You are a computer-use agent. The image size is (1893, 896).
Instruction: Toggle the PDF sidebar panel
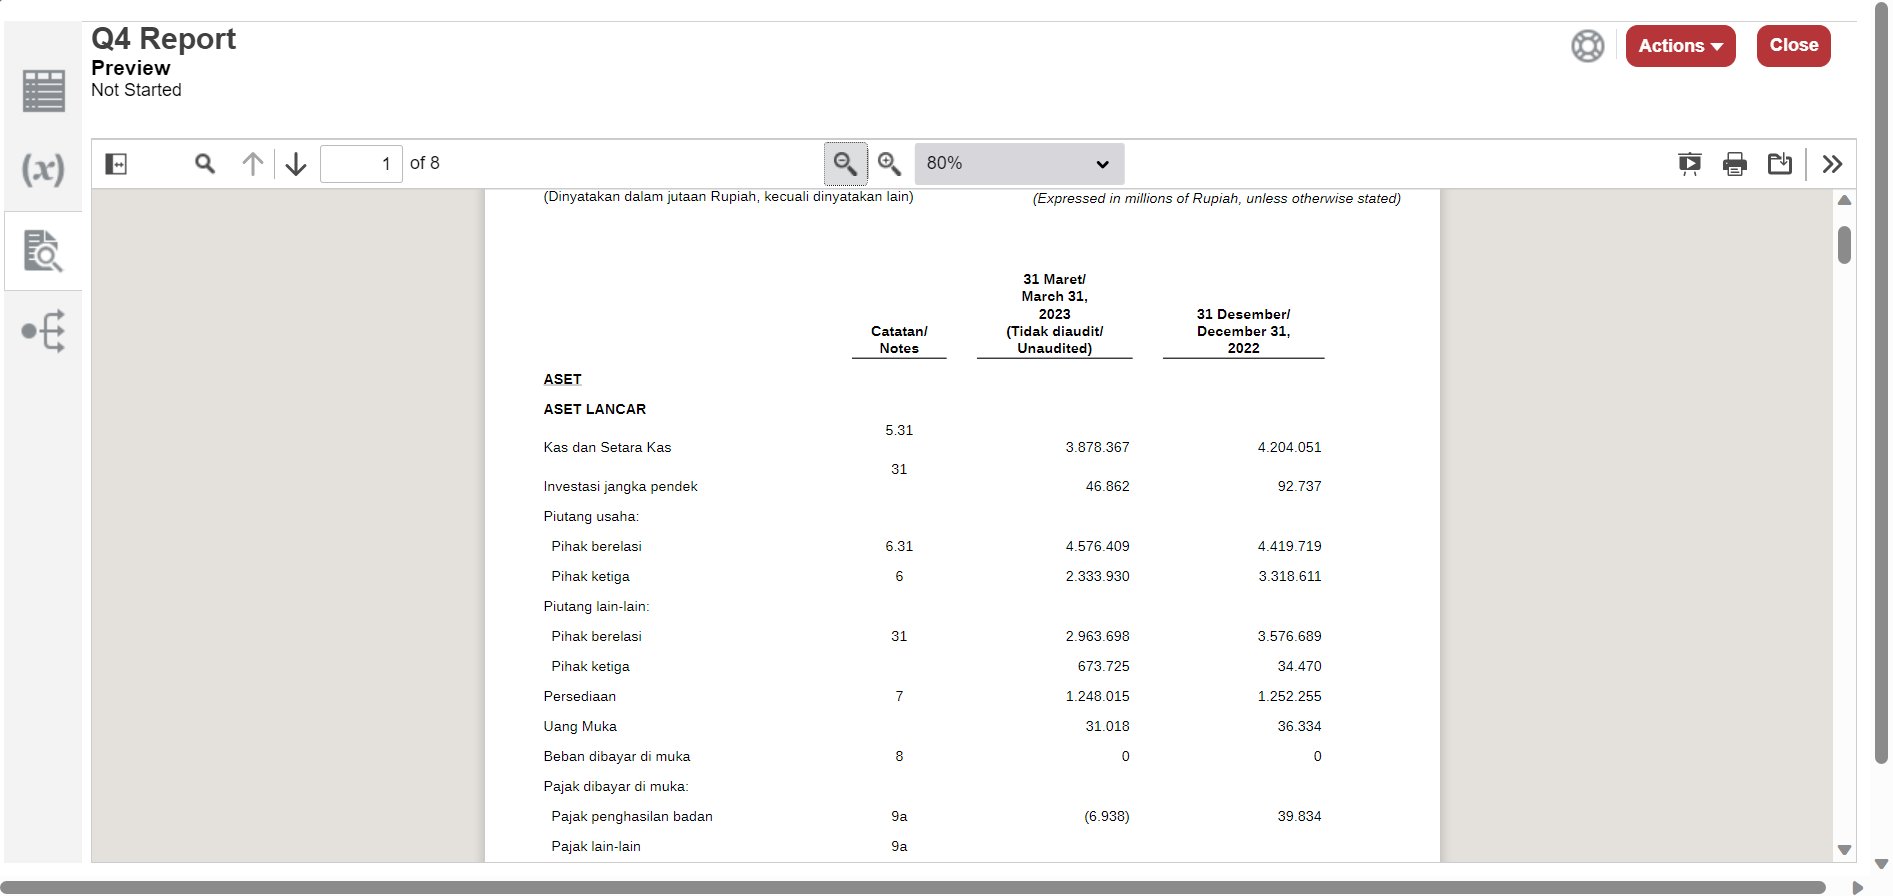[x=116, y=164]
